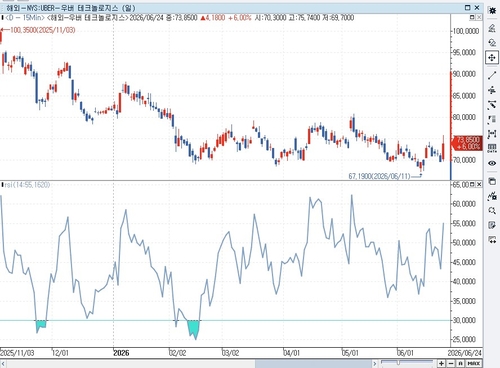
Task: Click the chart lock icon
Action: tap(492, 196)
